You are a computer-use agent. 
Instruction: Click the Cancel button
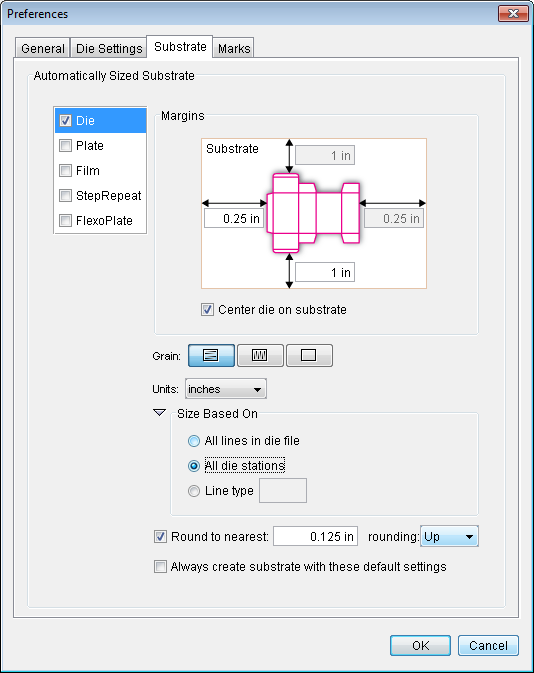point(488,646)
